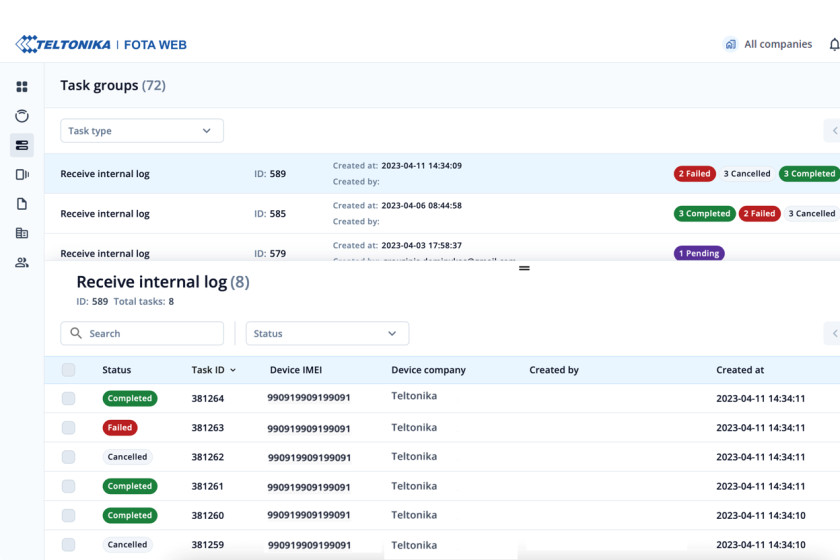Click the Device company column header
This screenshot has width=840, height=560.
tap(429, 370)
